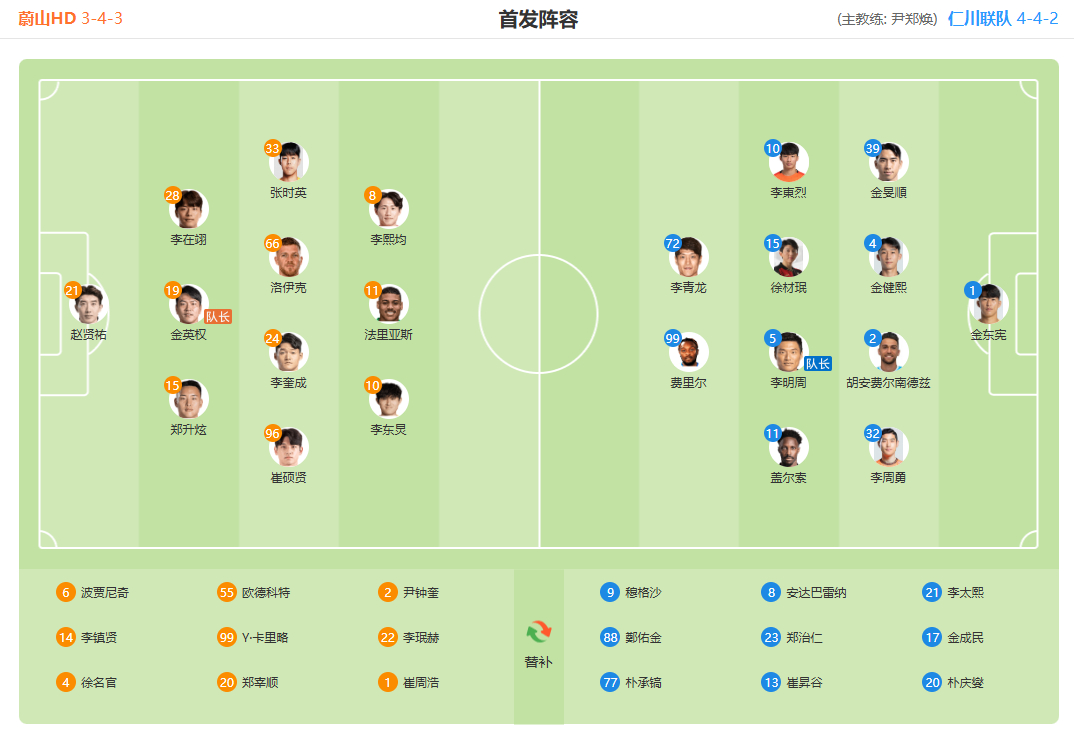The height and width of the screenshot is (743, 1074).
Task: Click goalkeeper 金东宪 number 1 avatar
Action: click(988, 304)
